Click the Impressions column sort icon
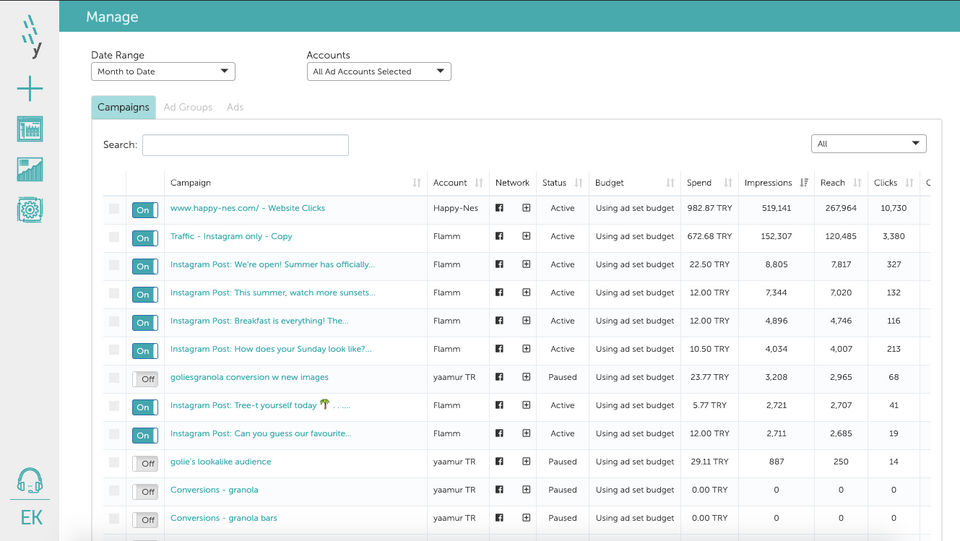Image resolution: width=960 pixels, height=541 pixels. point(804,183)
